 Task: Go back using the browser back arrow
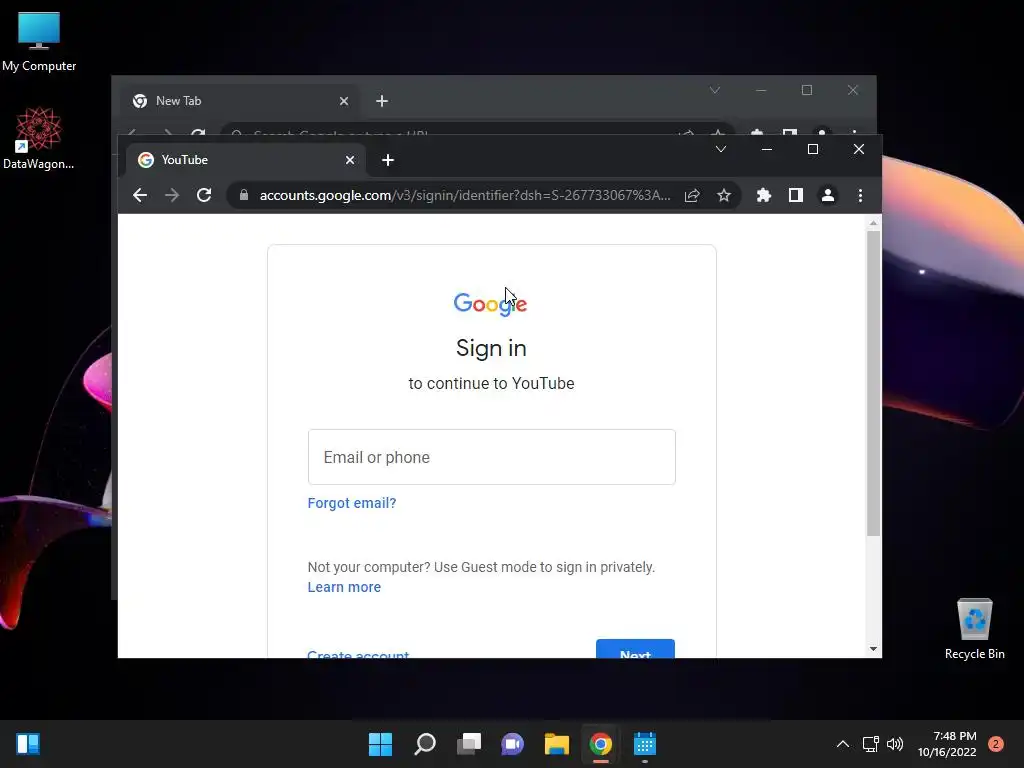pyautogui.click(x=140, y=195)
